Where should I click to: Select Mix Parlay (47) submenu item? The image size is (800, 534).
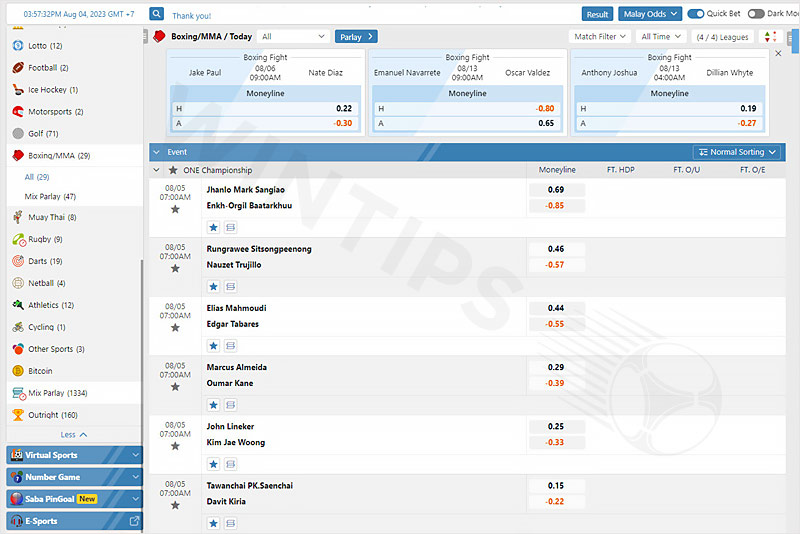click(x=50, y=196)
